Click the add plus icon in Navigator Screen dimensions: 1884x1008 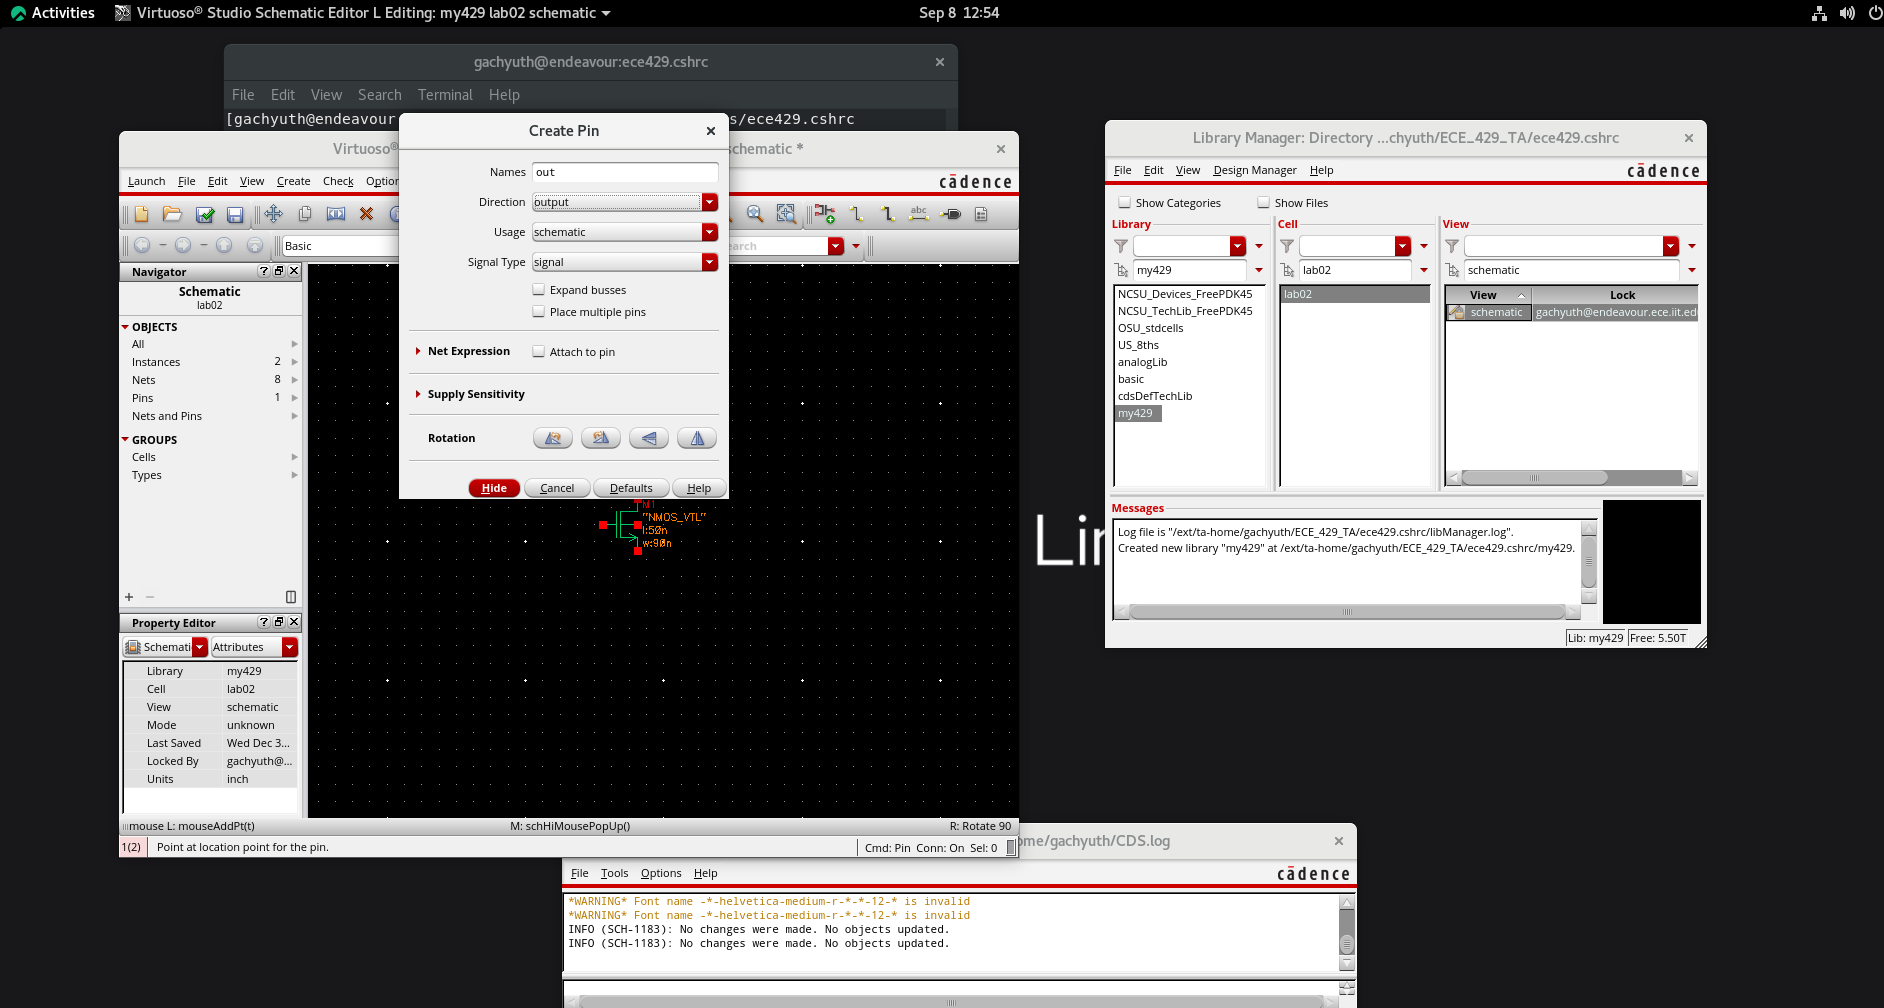129,597
